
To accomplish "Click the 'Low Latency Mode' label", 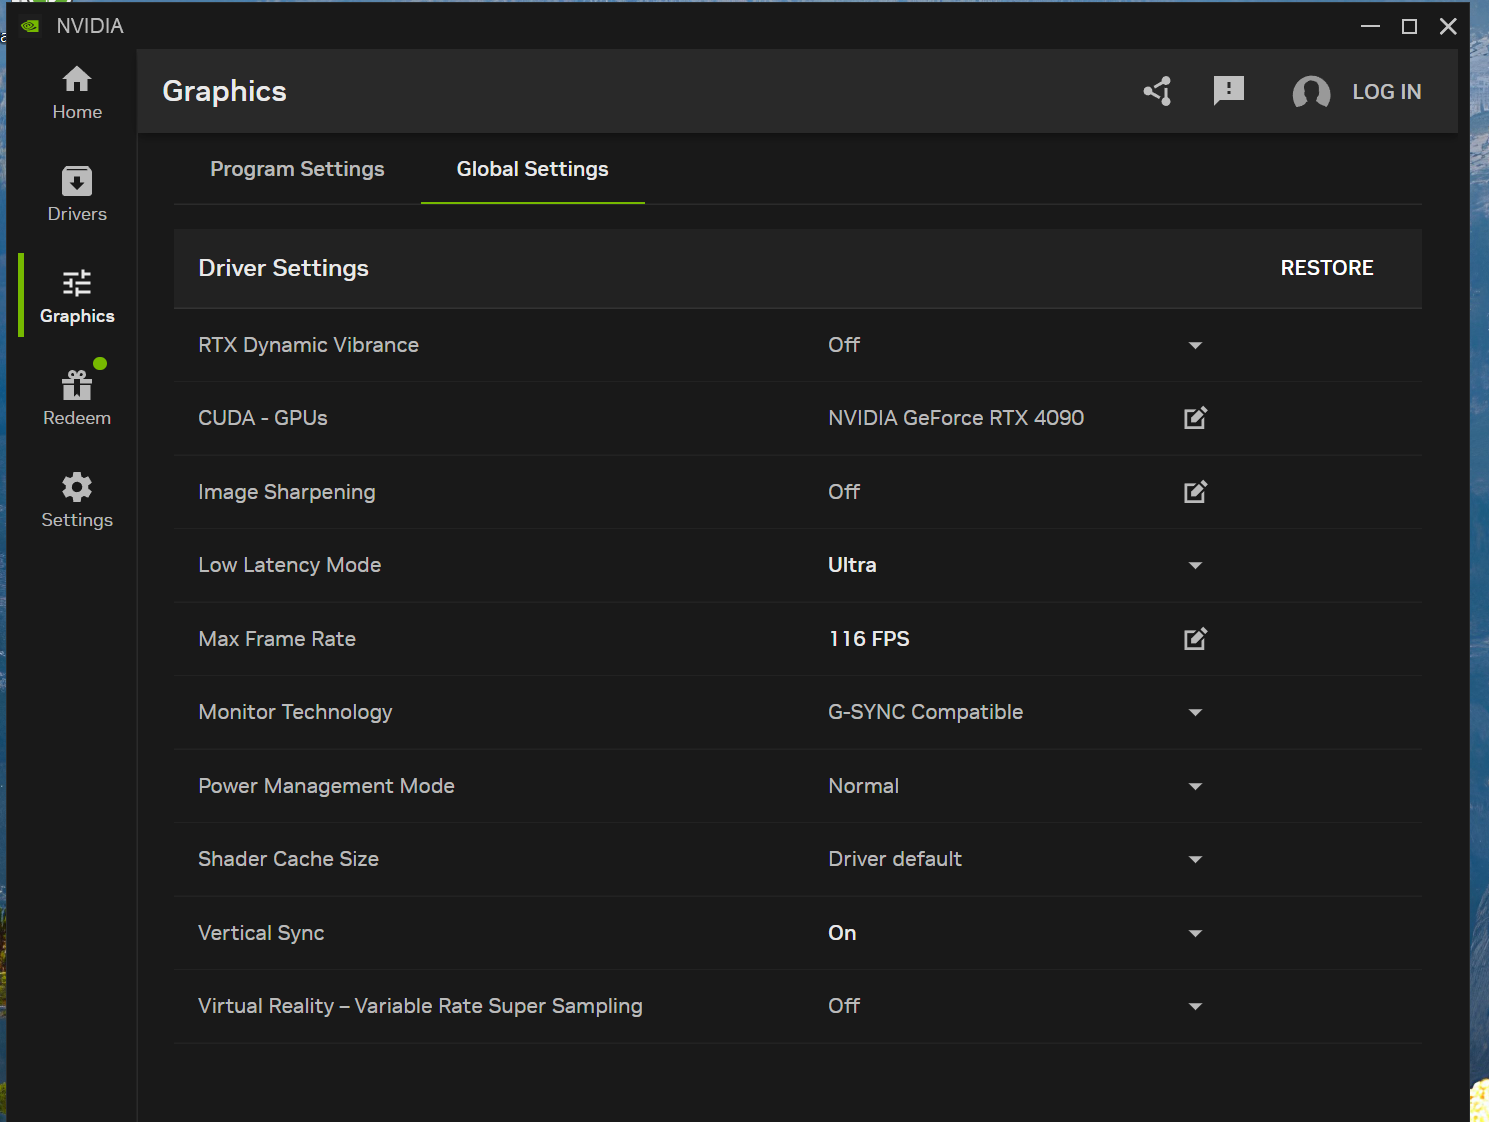I will click(289, 565).
